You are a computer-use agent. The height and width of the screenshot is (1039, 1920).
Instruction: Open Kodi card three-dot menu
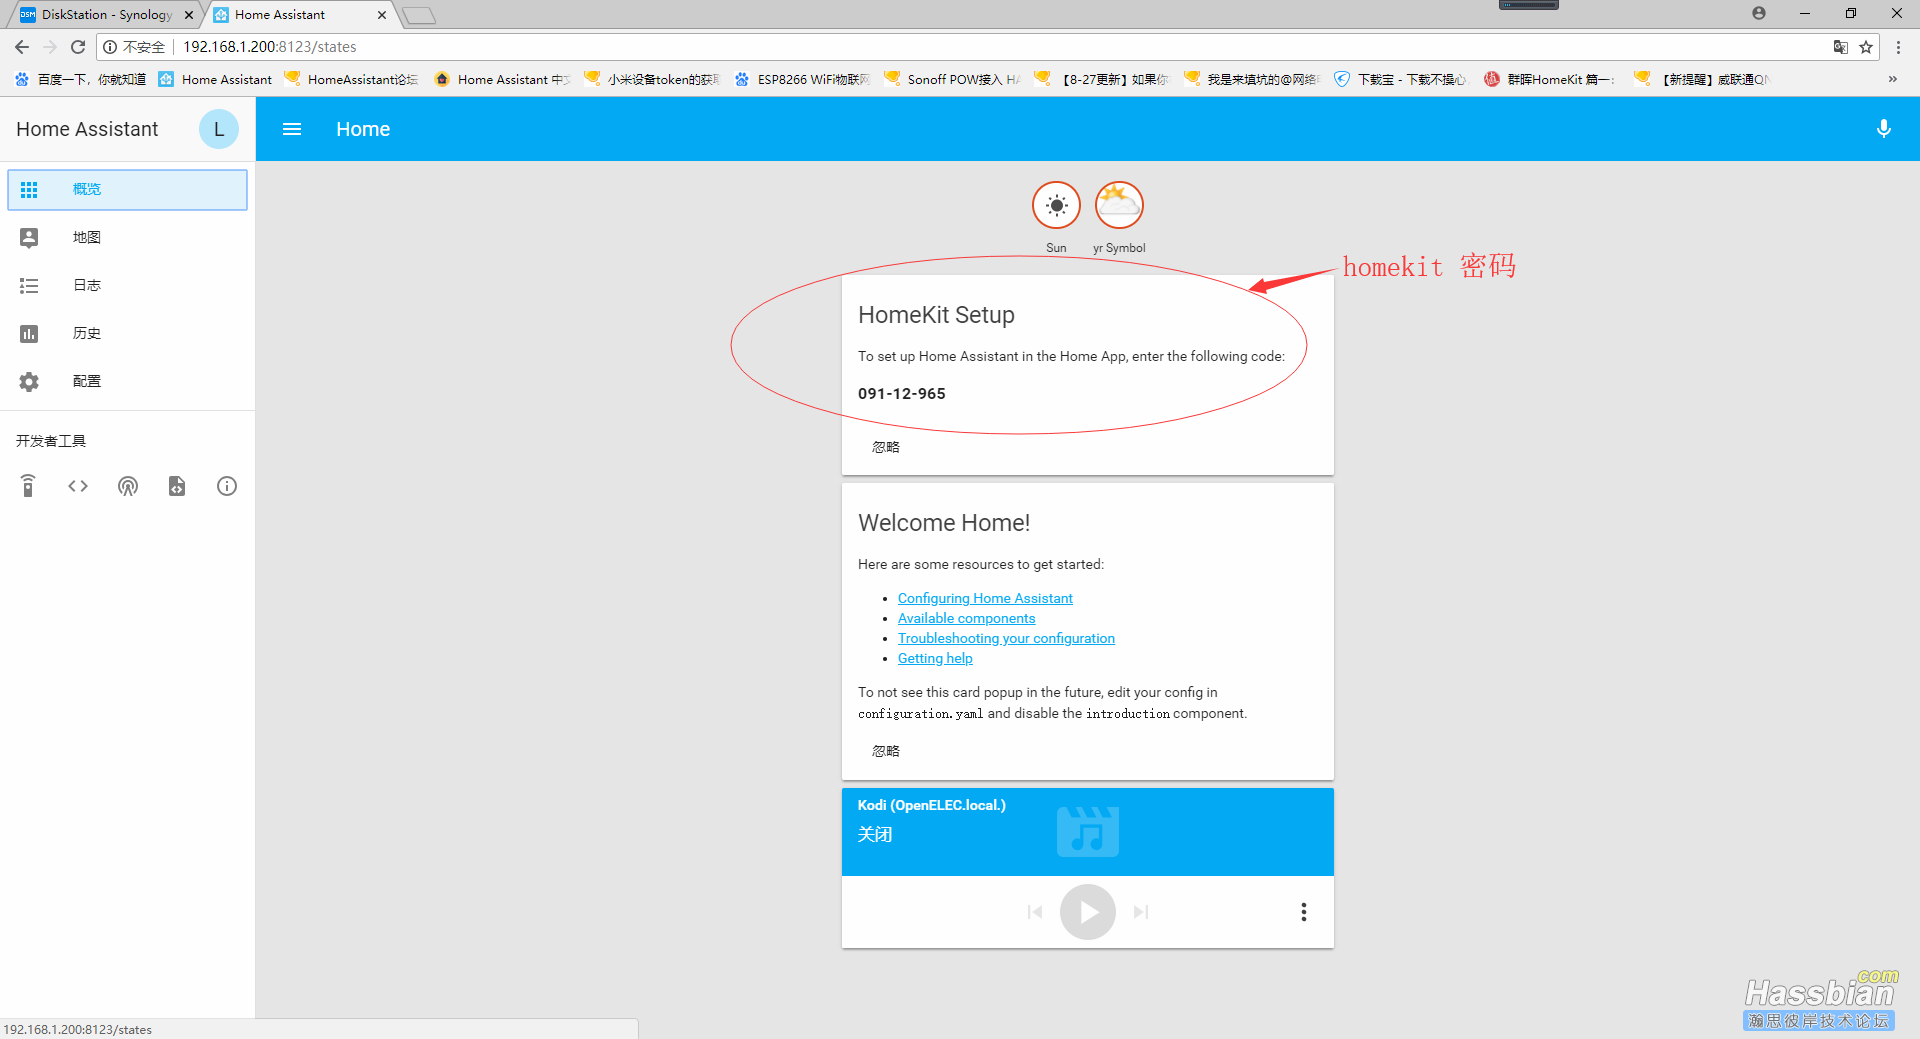click(1303, 912)
